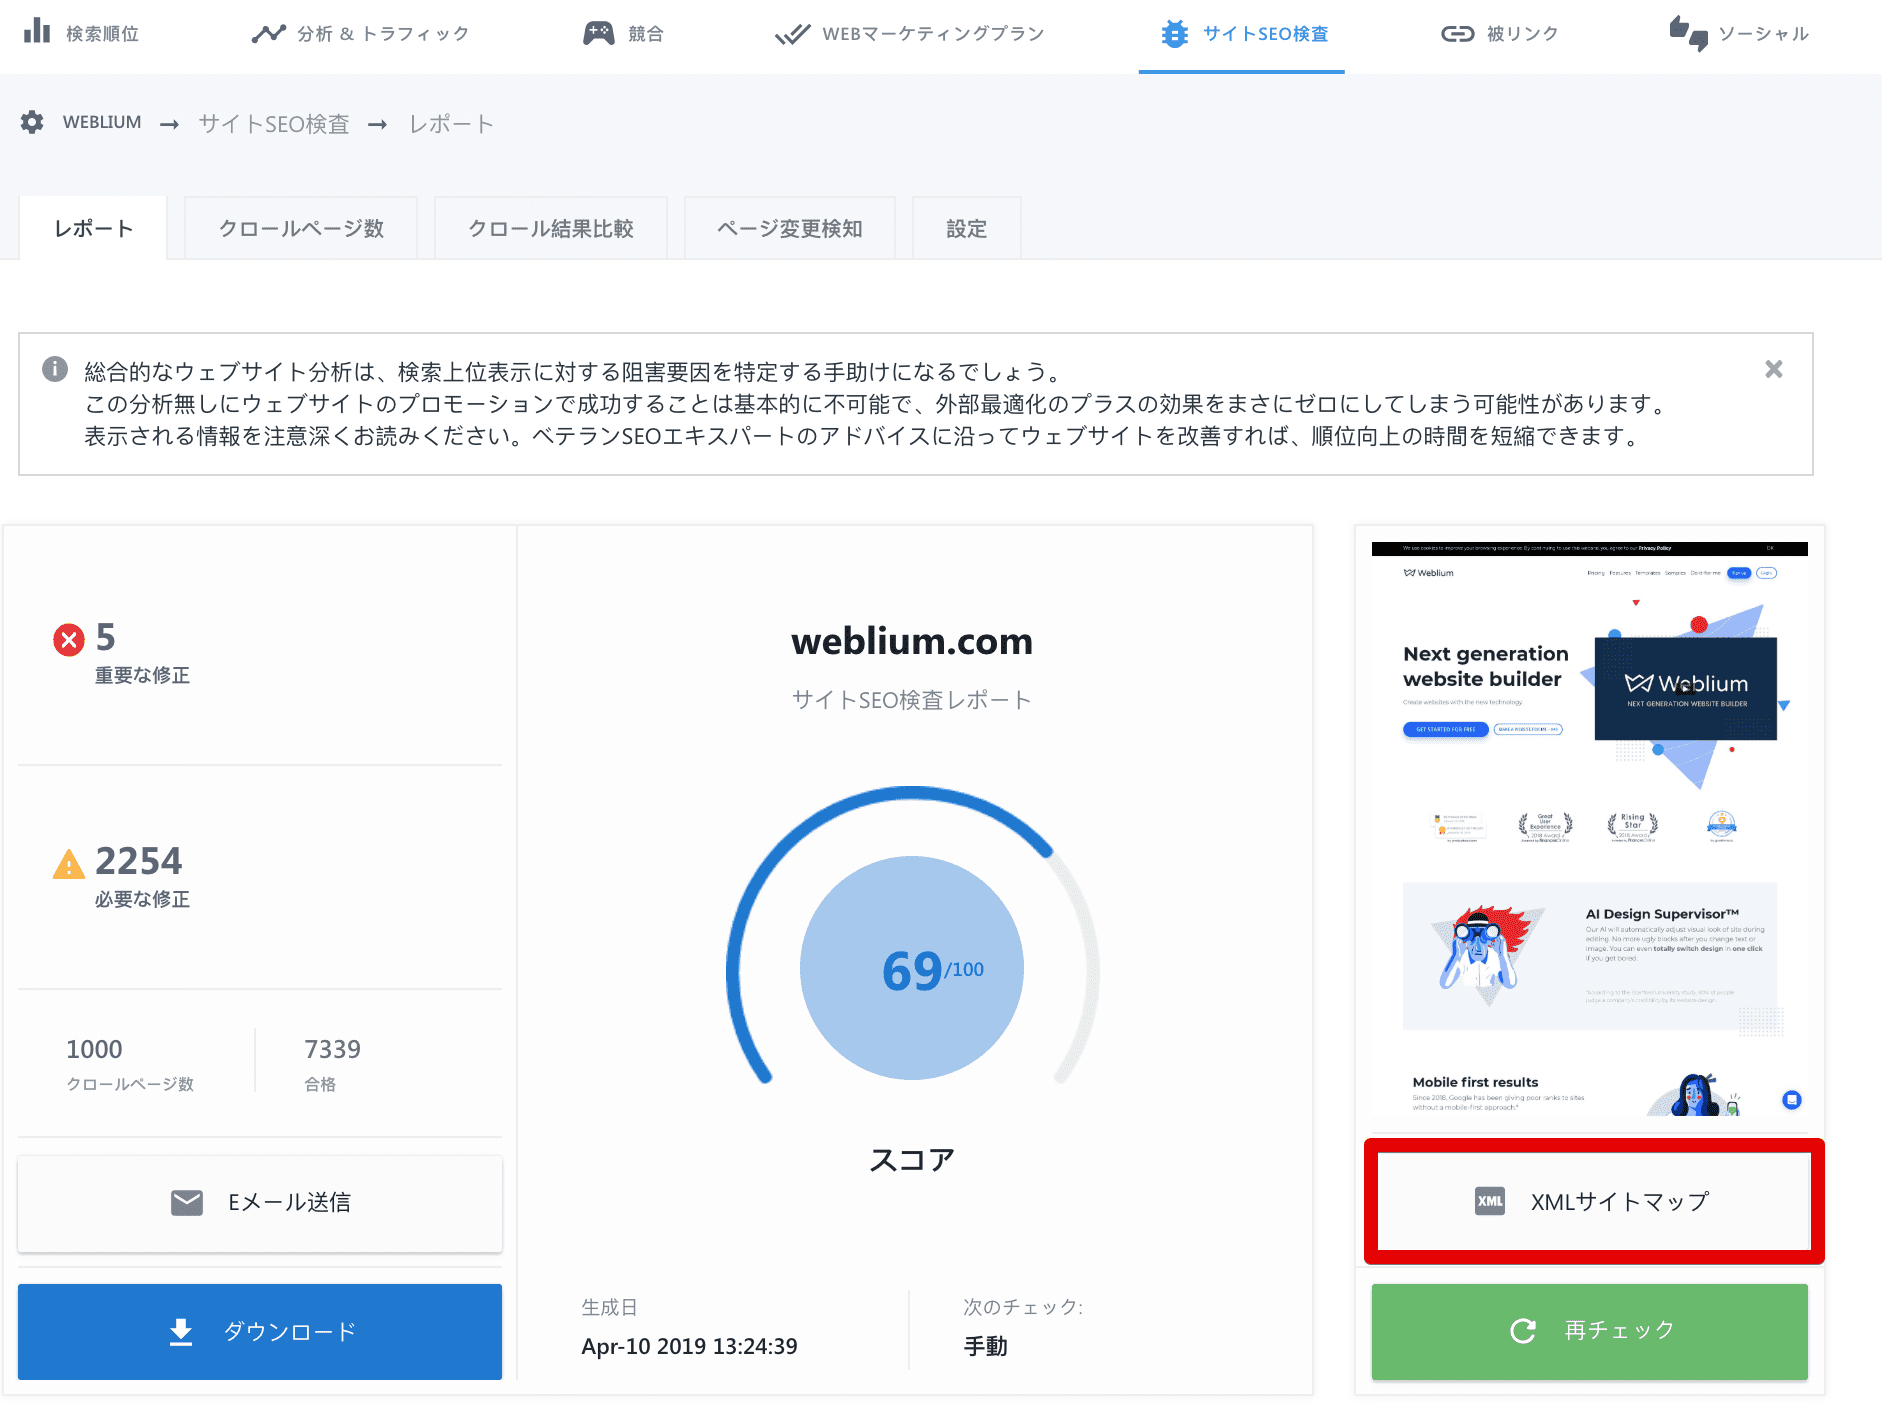The image size is (1882, 1404).
Task: Open 検索順位 via the bar chart icon
Action: click(37, 32)
